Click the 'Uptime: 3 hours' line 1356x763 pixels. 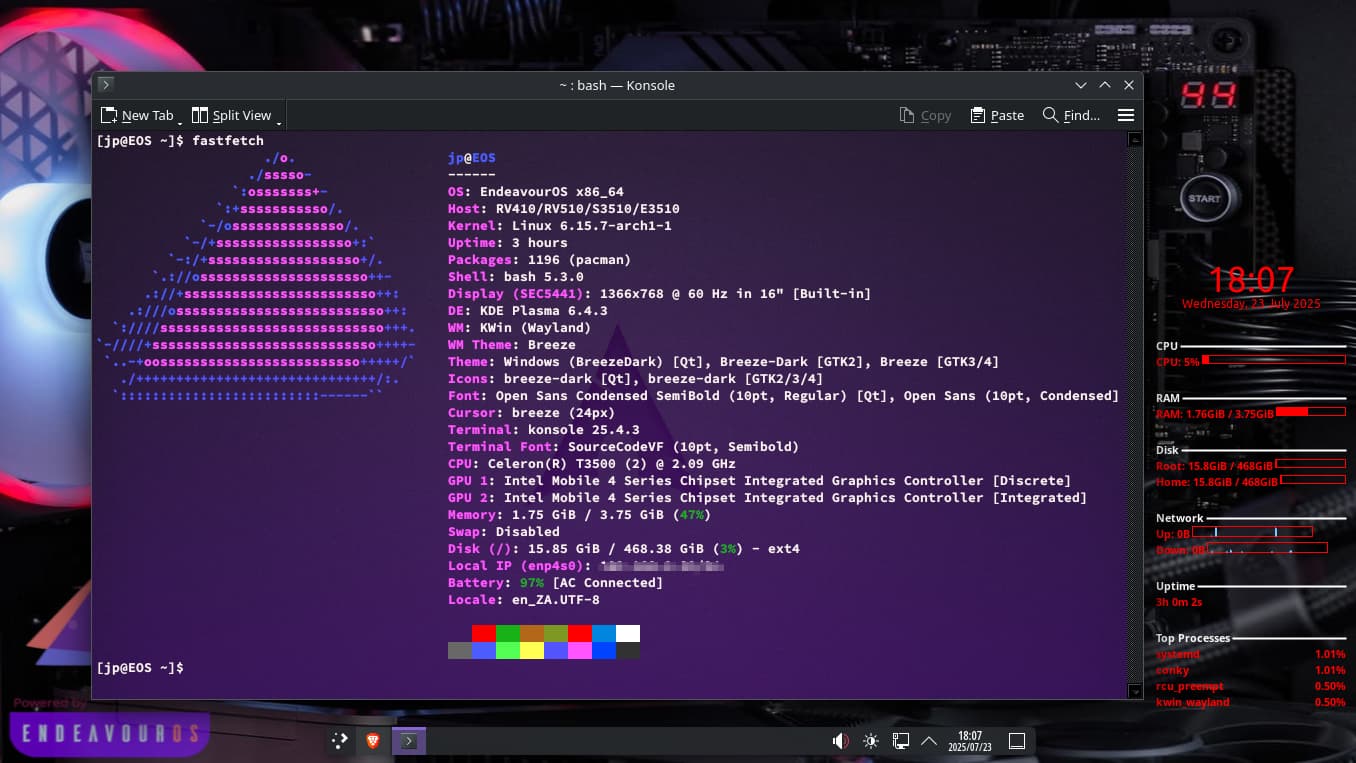coord(508,243)
